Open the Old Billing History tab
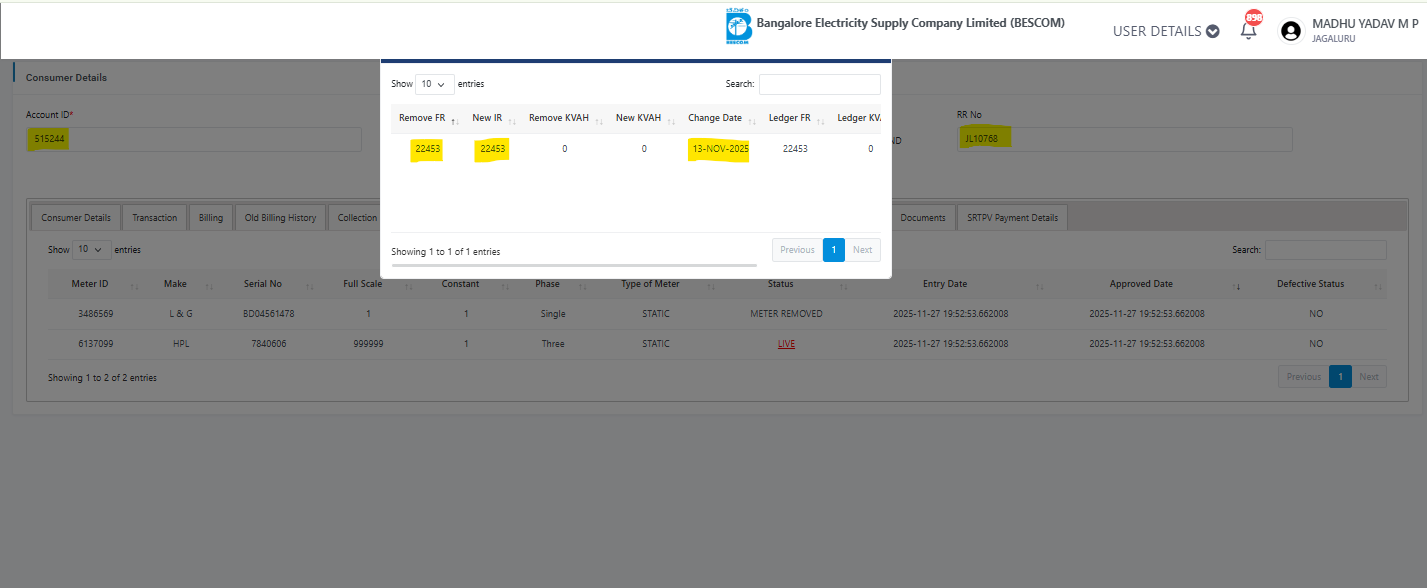 [x=280, y=217]
